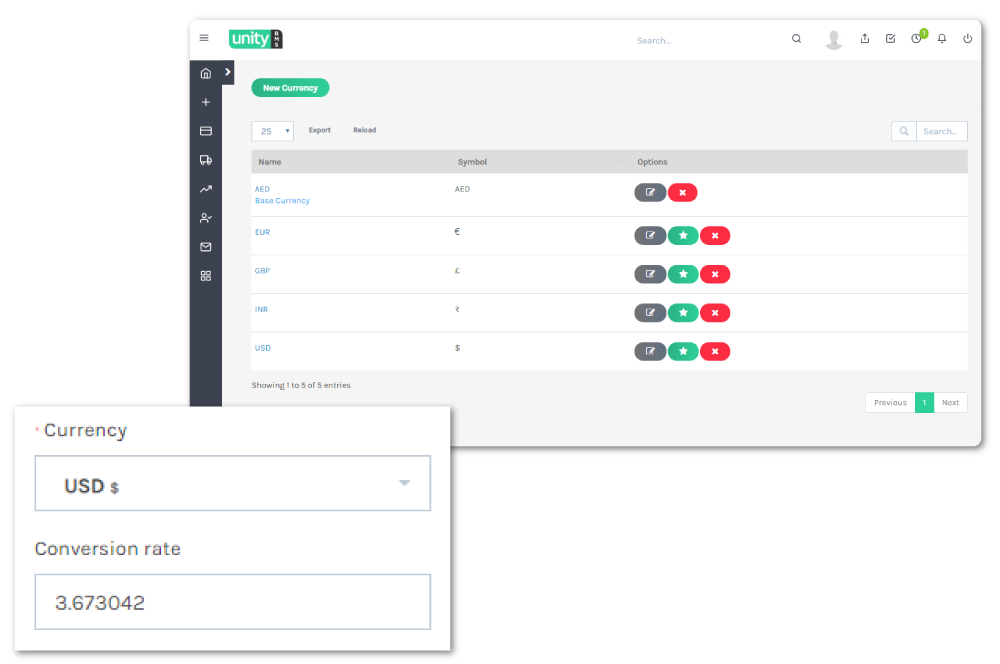The image size is (1000, 664).
Task: Open the delivery truck sidebar icon
Action: click(206, 160)
